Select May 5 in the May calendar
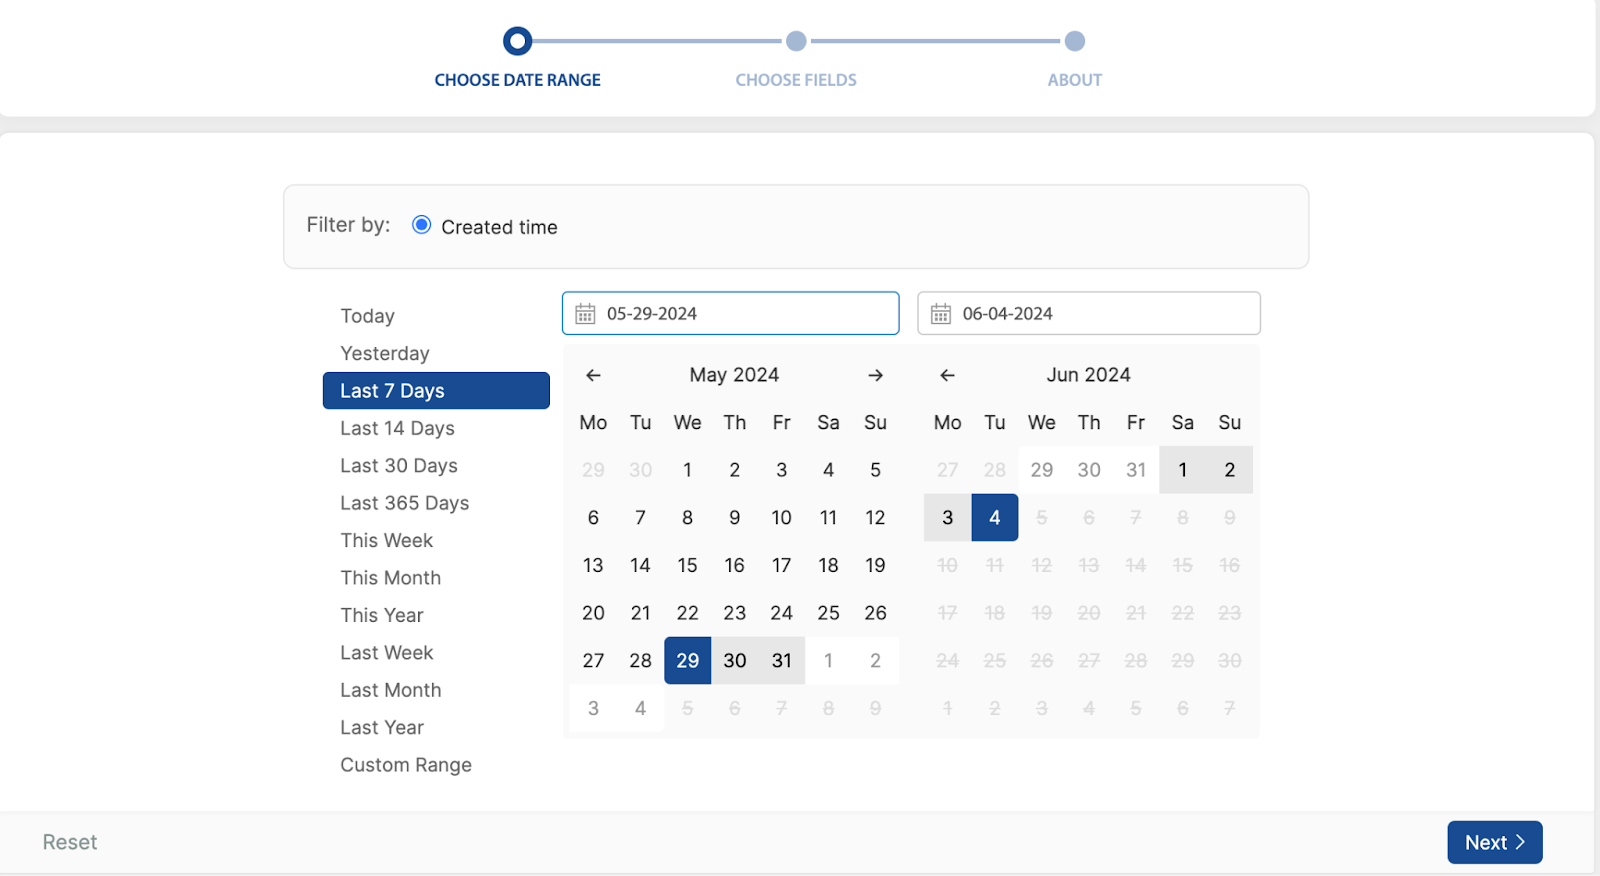The width and height of the screenshot is (1600, 876). pos(876,470)
